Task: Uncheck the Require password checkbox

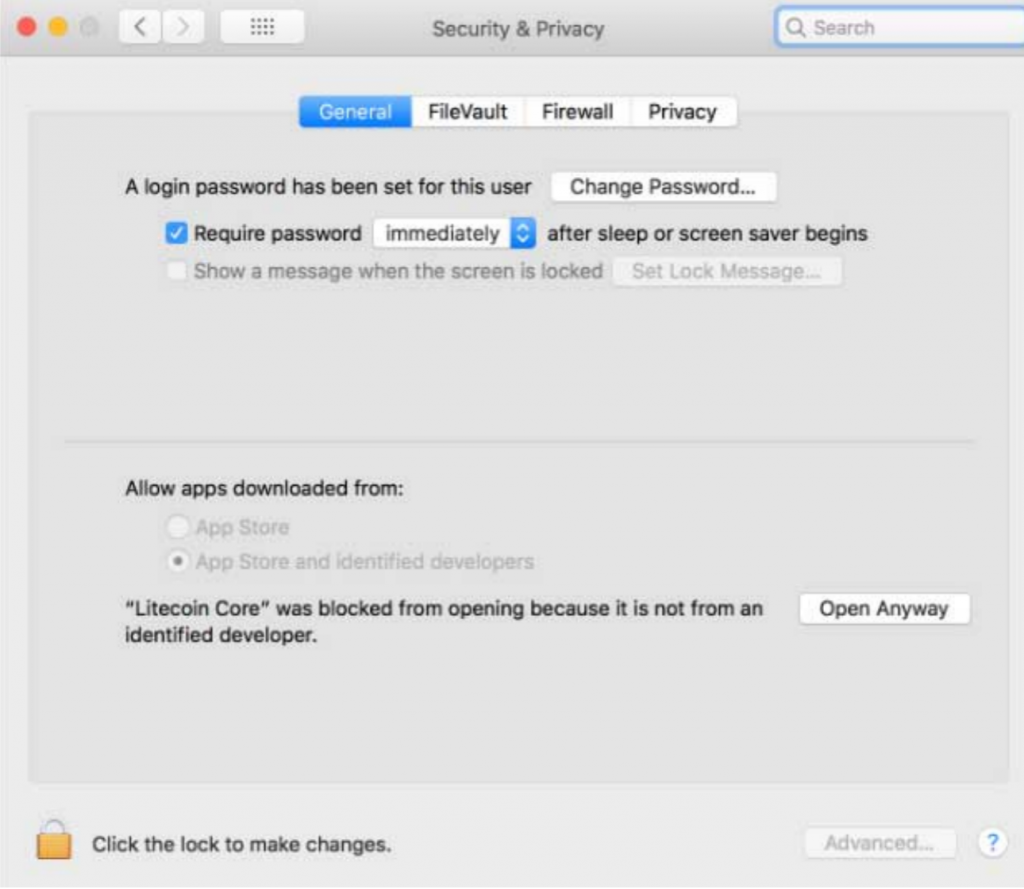Action: pos(176,233)
